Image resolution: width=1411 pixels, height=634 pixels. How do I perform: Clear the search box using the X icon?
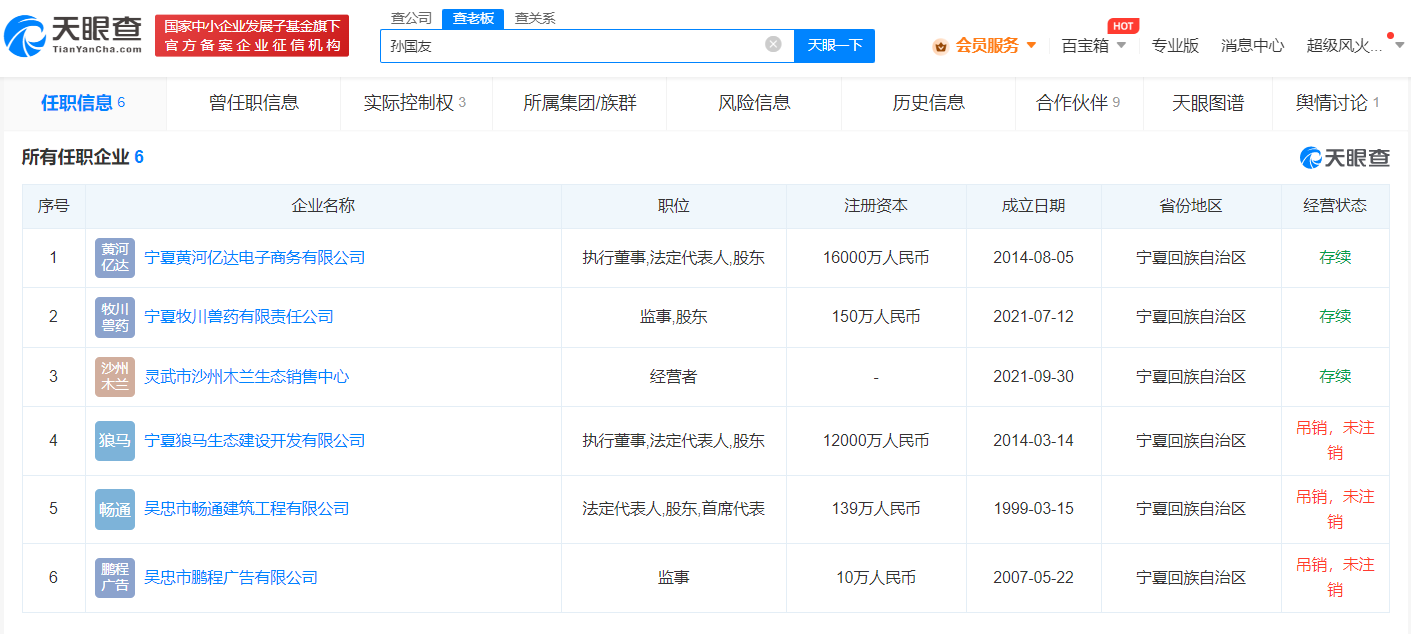tap(771, 46)
